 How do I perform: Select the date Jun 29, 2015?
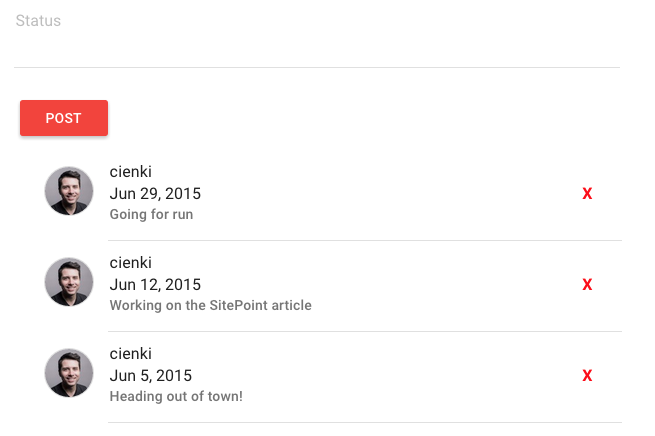(155, 194)
